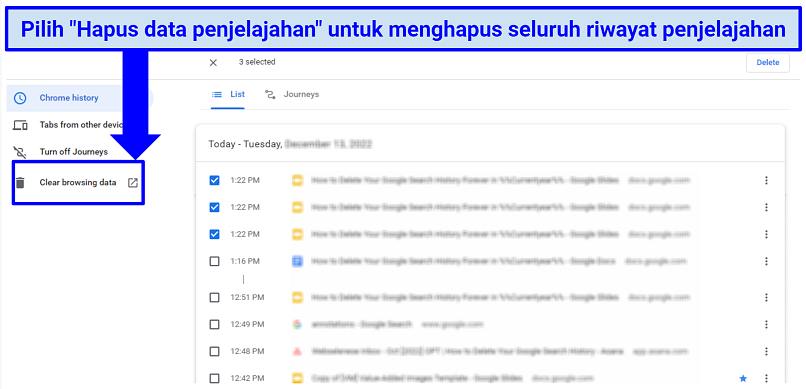806x389 pixels.
Task: Click the devices icon for Tabs from other devices
Action: [20, 125]
